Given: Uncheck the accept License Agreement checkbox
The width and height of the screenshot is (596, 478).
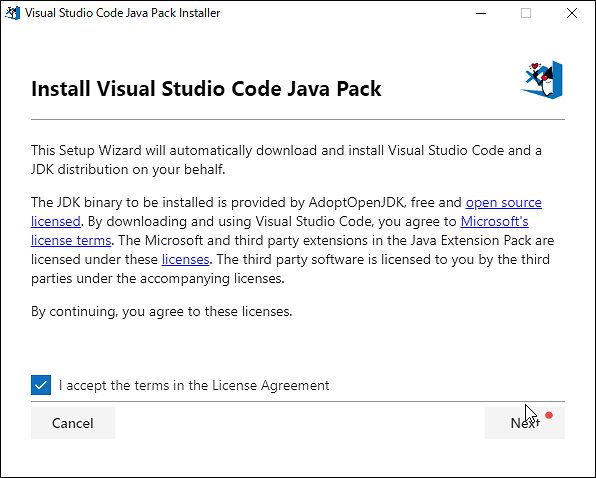Looking at the screenshot, I should tap(41, 385).
